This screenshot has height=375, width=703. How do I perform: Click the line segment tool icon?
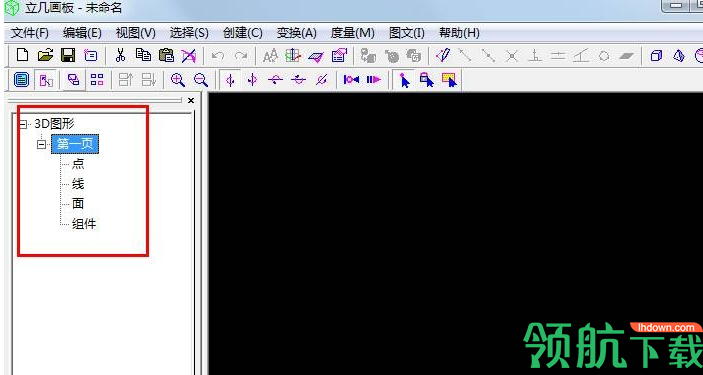(465, 56)
